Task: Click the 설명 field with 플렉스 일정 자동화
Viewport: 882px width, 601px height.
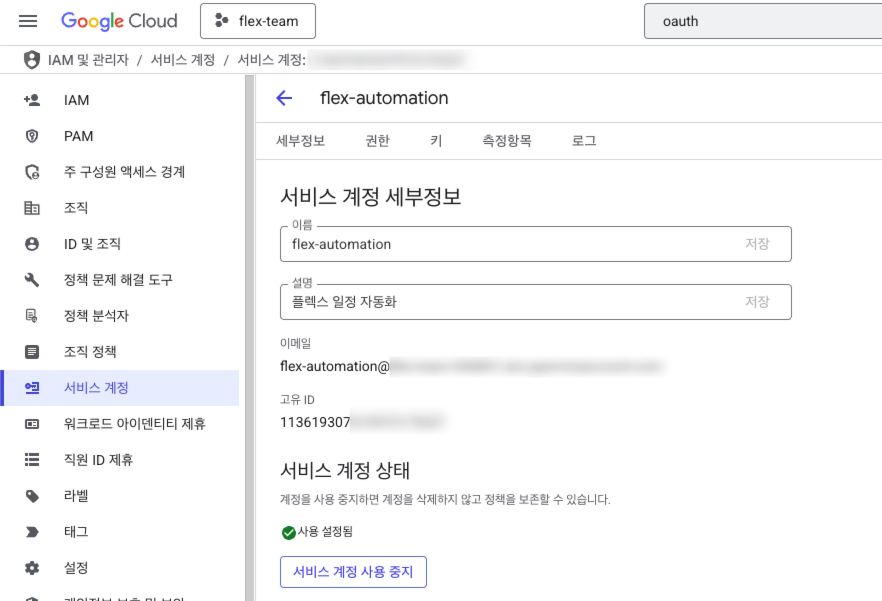Action: (536, 302)
